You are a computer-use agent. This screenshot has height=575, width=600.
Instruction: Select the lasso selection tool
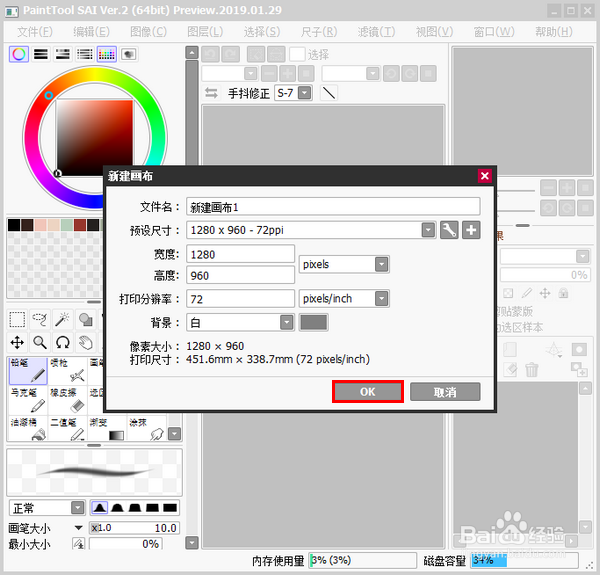[x=40, y=319]
